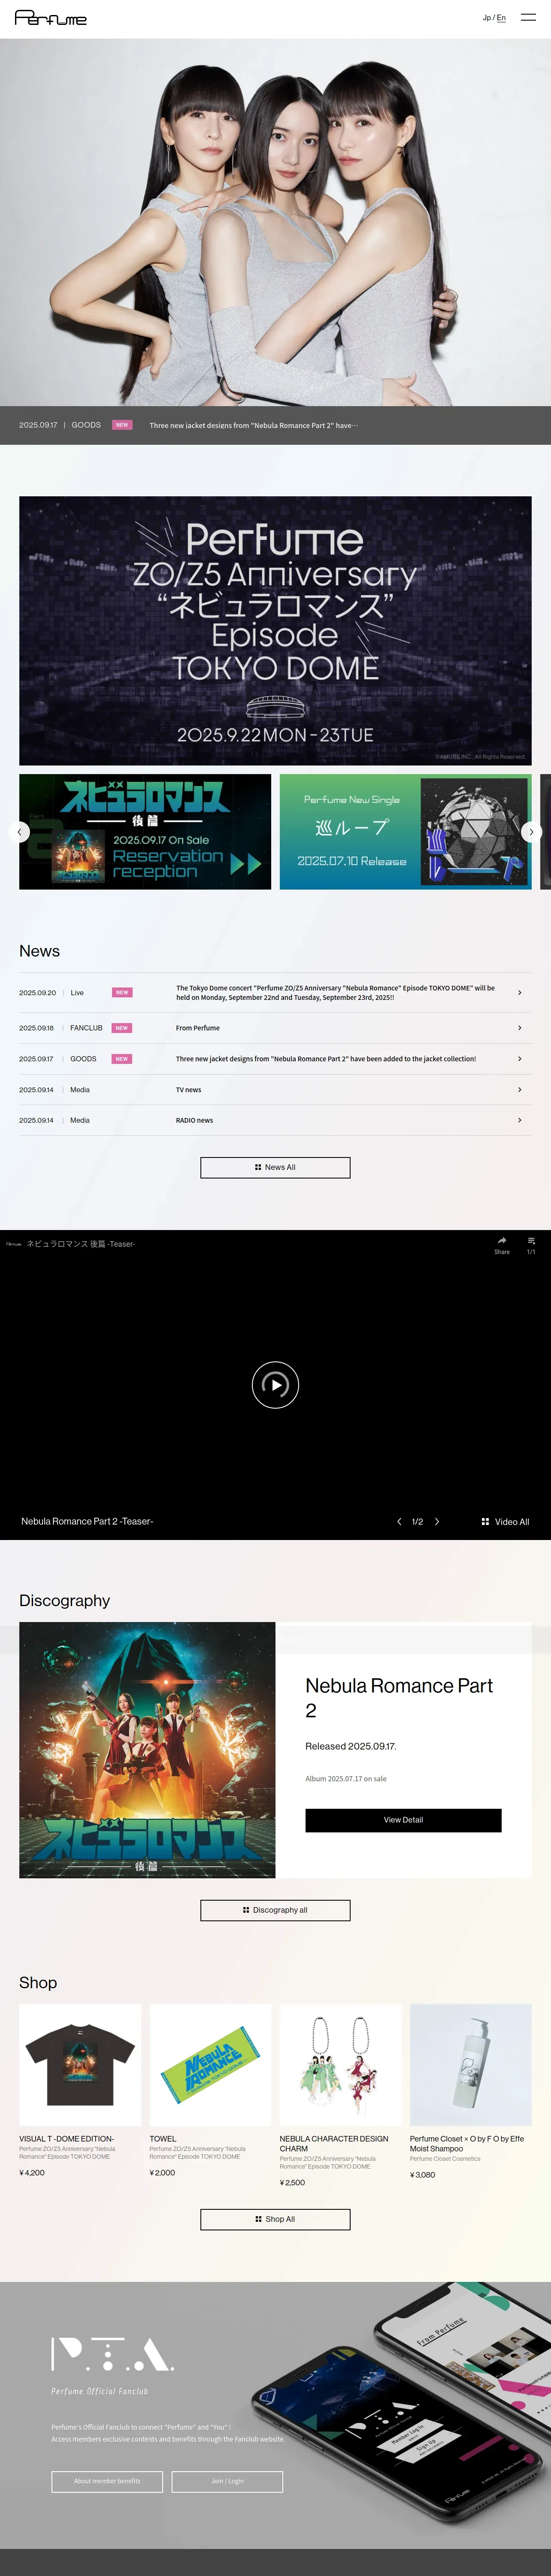The width and height of the screenshot is (551, 2576).
Task: Switch language to En
Action: [501, 18]
